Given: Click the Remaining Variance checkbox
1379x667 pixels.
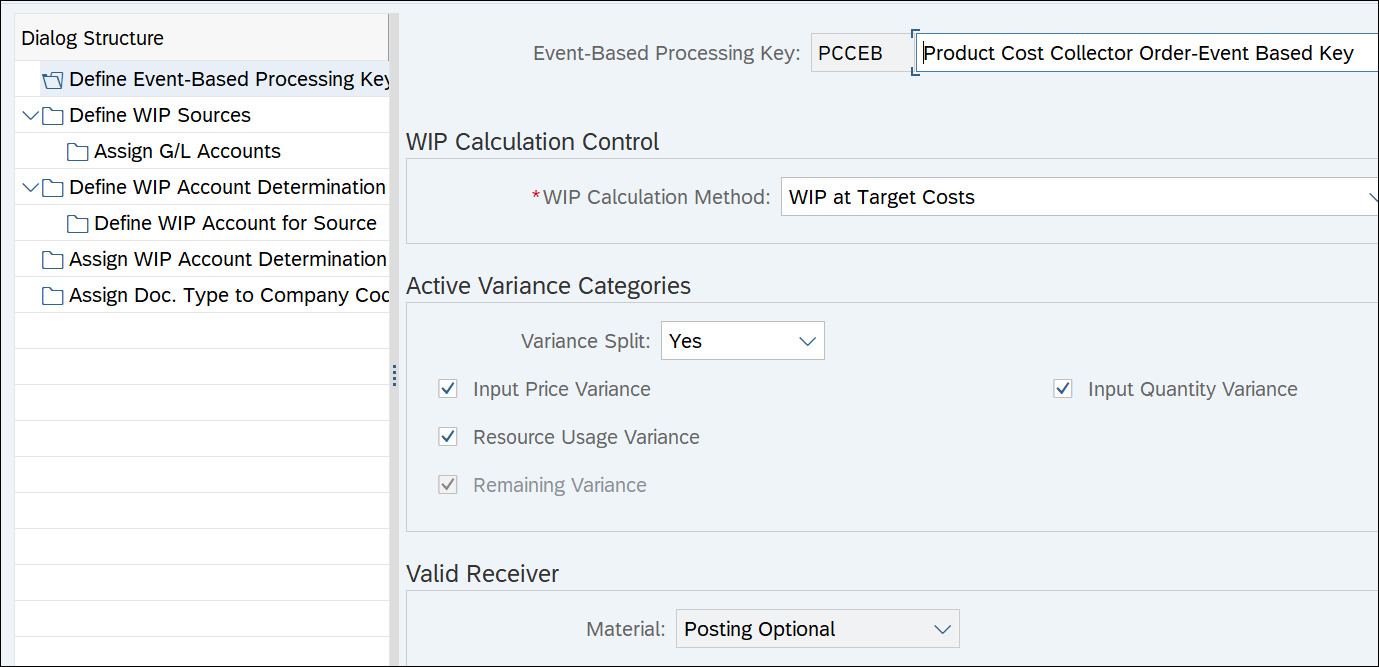Looking at the screenshot, I should tap(448, 485).
